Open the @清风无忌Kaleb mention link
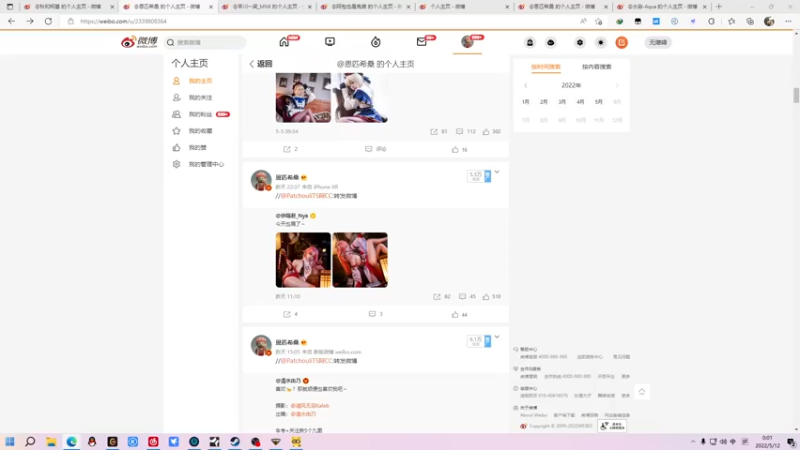This screenshot has width=800, height=450. 310,406
